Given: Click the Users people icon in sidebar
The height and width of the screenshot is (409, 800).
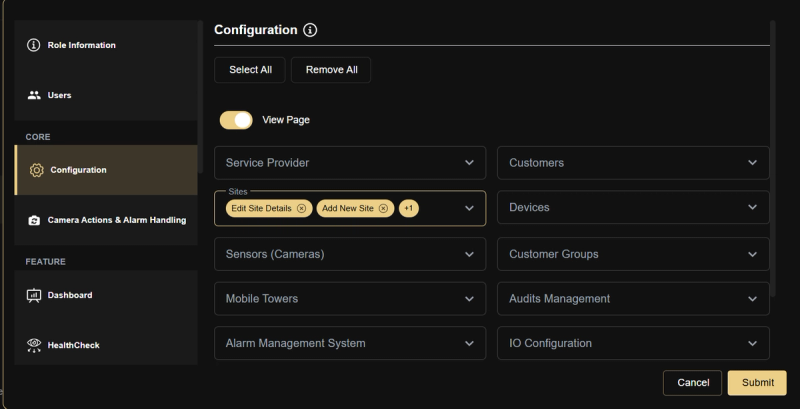Looking at the screenshot, I should coord(34,95).
